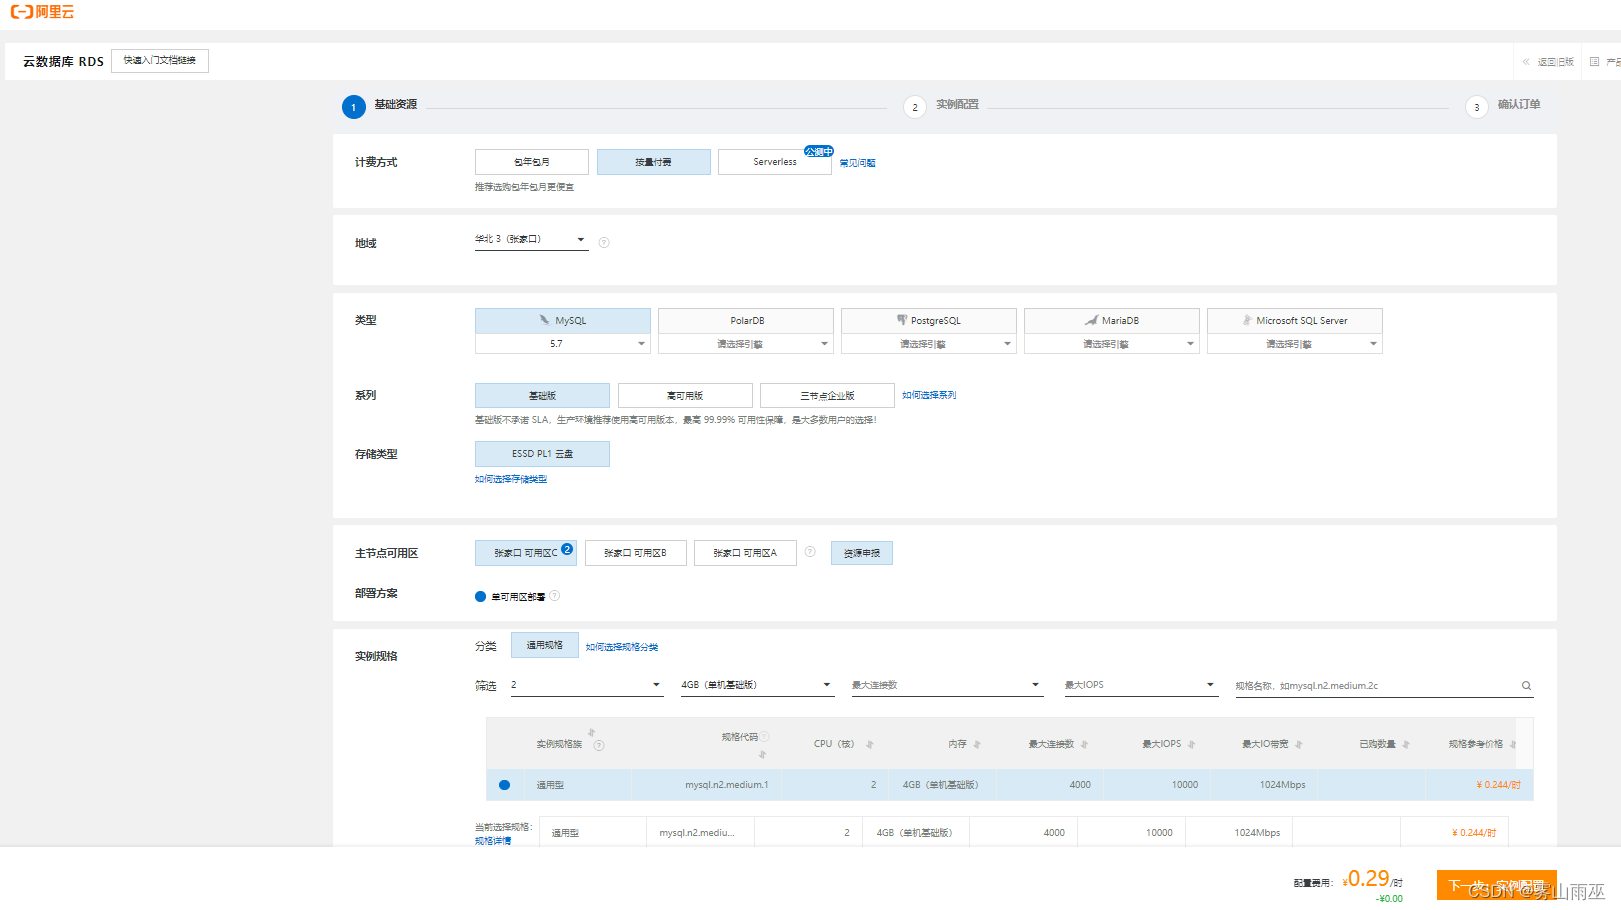1621x910 pixels.
Task: Click the orange 下一步 实例配置 button
Action: tap(1497, 885)
